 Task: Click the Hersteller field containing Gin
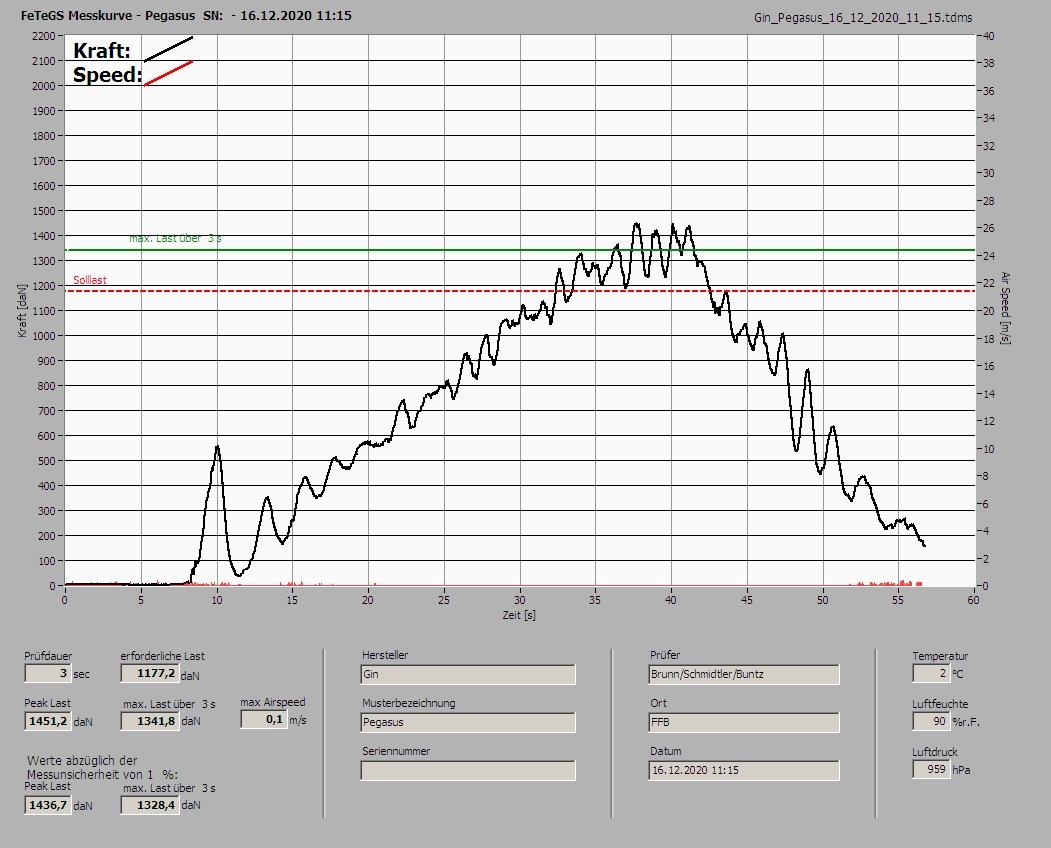coord(468,674)
